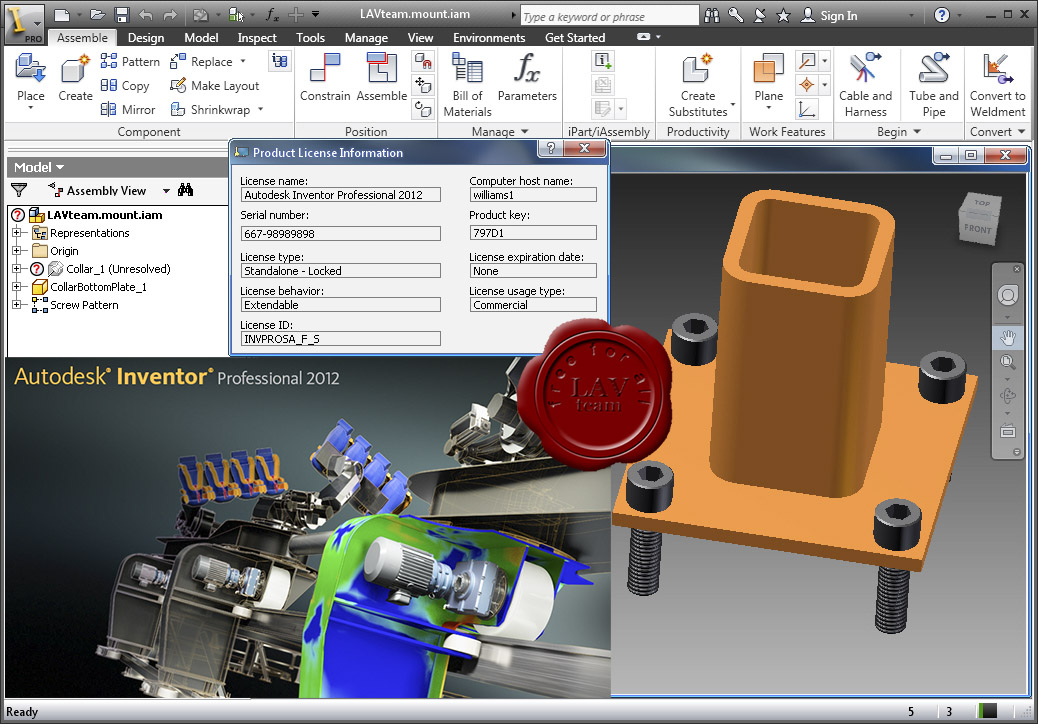Click the Redo arrow in quick access toolbar
The height and width of the screenshot is (724, 1038).
(170, 15)
